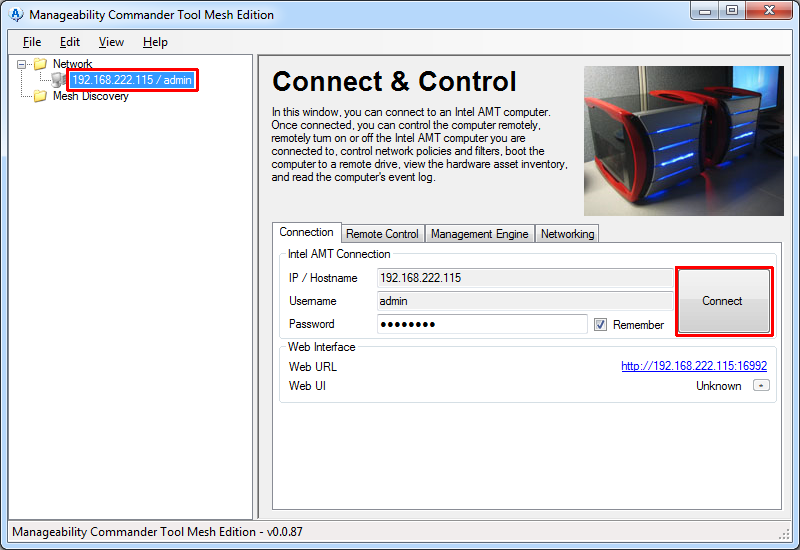Click the Mesh Discovery folder icon

click(x=40, y=96)
